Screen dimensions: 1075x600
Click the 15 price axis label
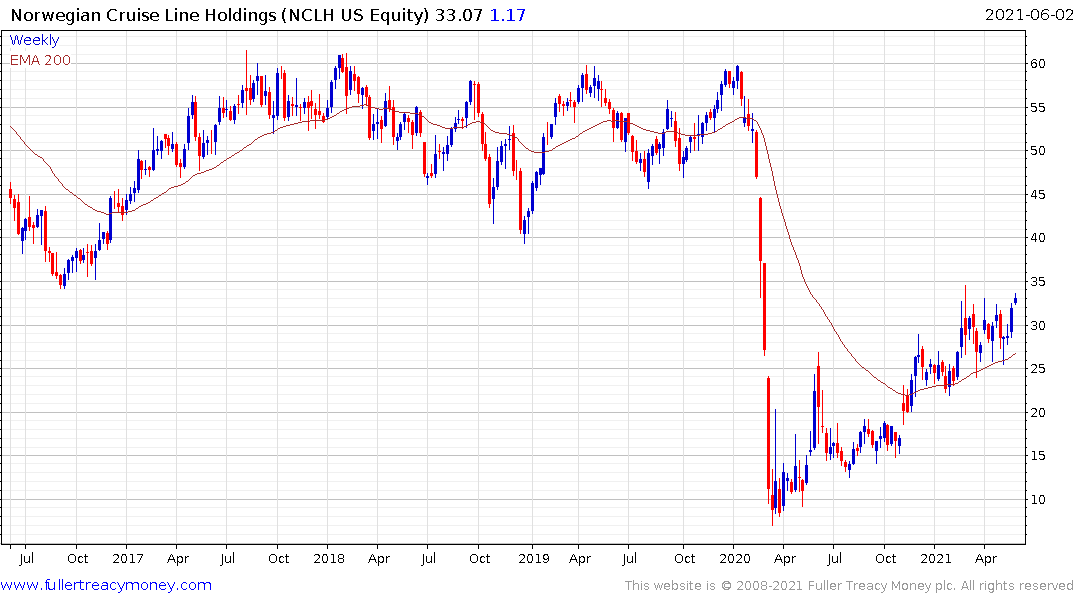1037,456
